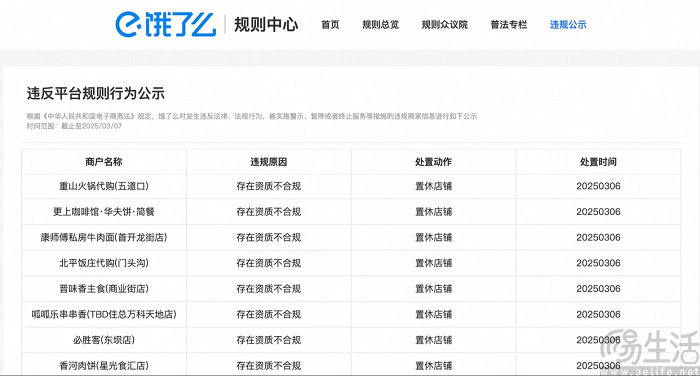Click the 违反平台规则行为公示 heading
700x376 pixels.
click(96, 93)
